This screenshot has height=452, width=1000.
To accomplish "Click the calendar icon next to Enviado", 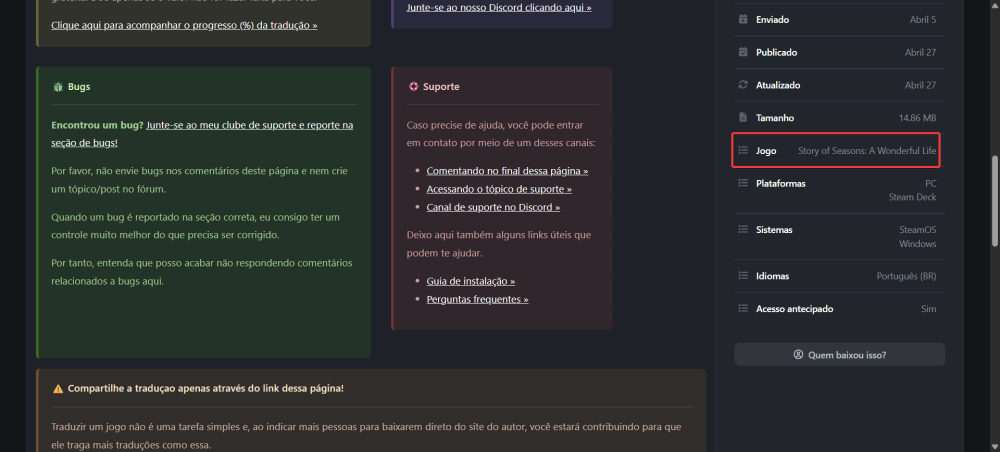I will point(742,20).
